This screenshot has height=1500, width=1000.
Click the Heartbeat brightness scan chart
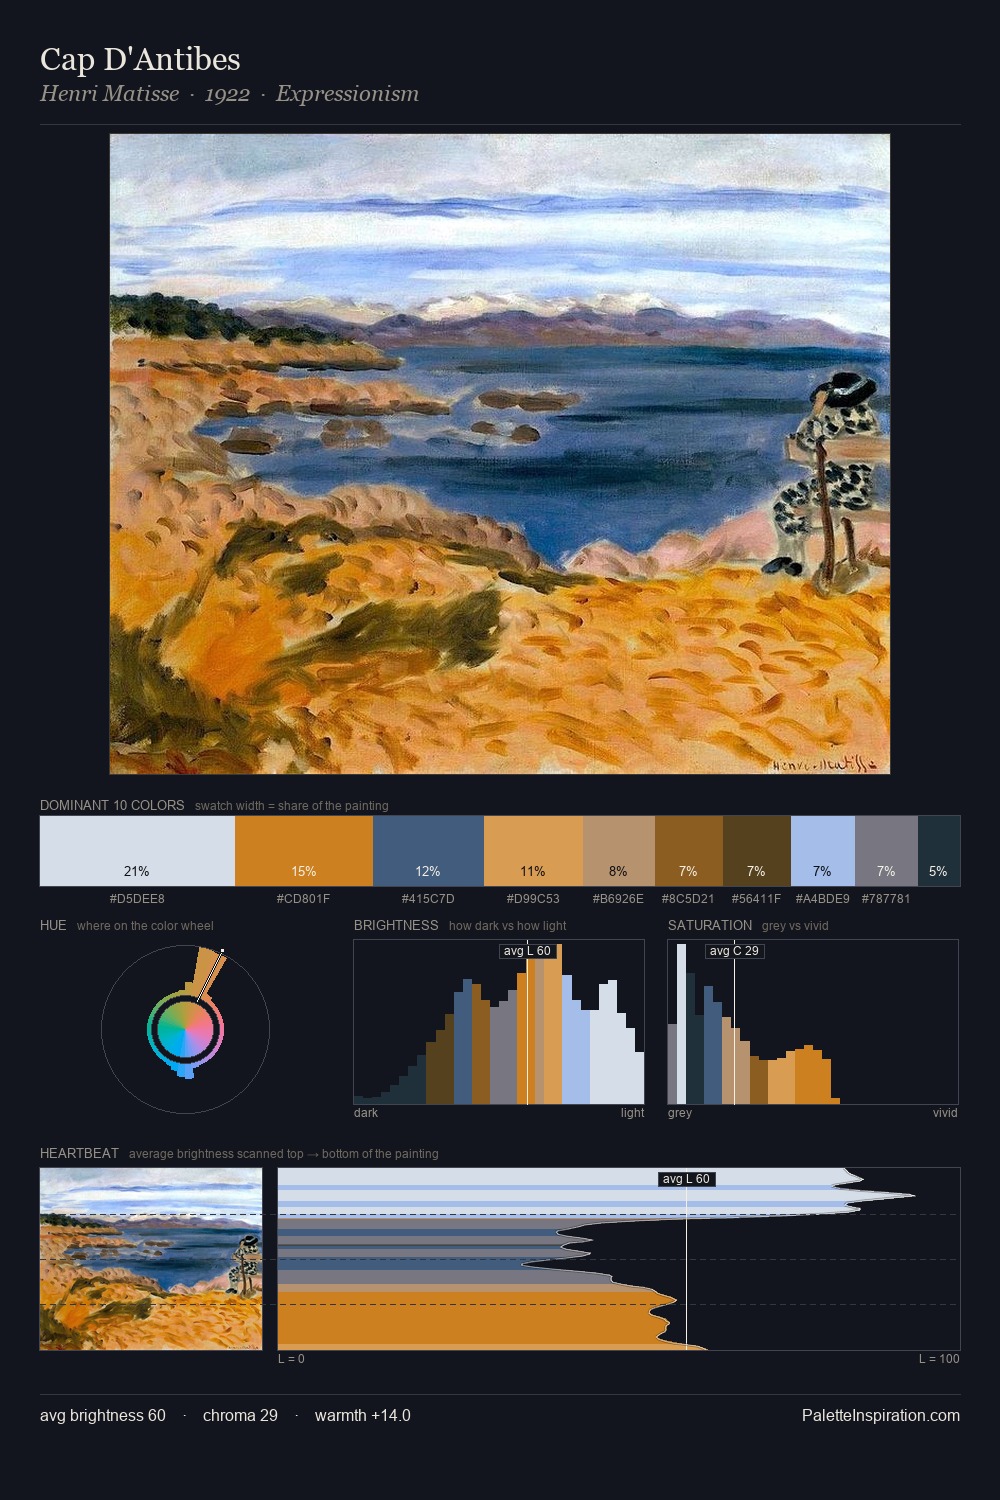pyautogui.click(x=619, y=1259)
